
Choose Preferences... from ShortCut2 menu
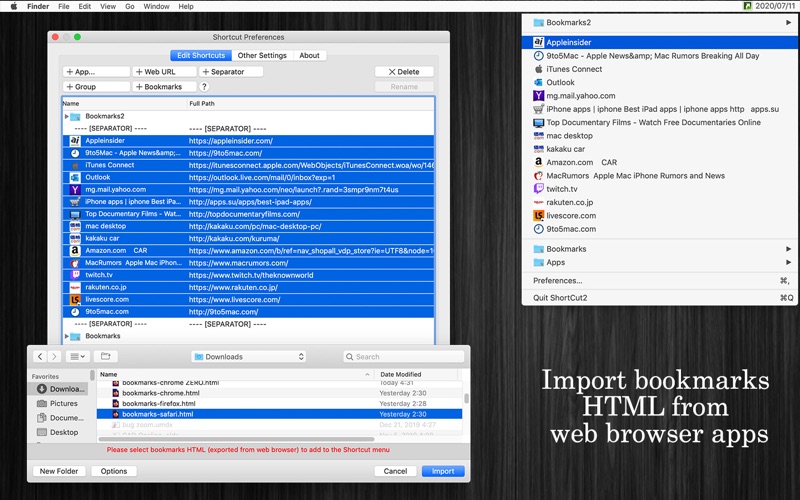click(x=661, y=281)
